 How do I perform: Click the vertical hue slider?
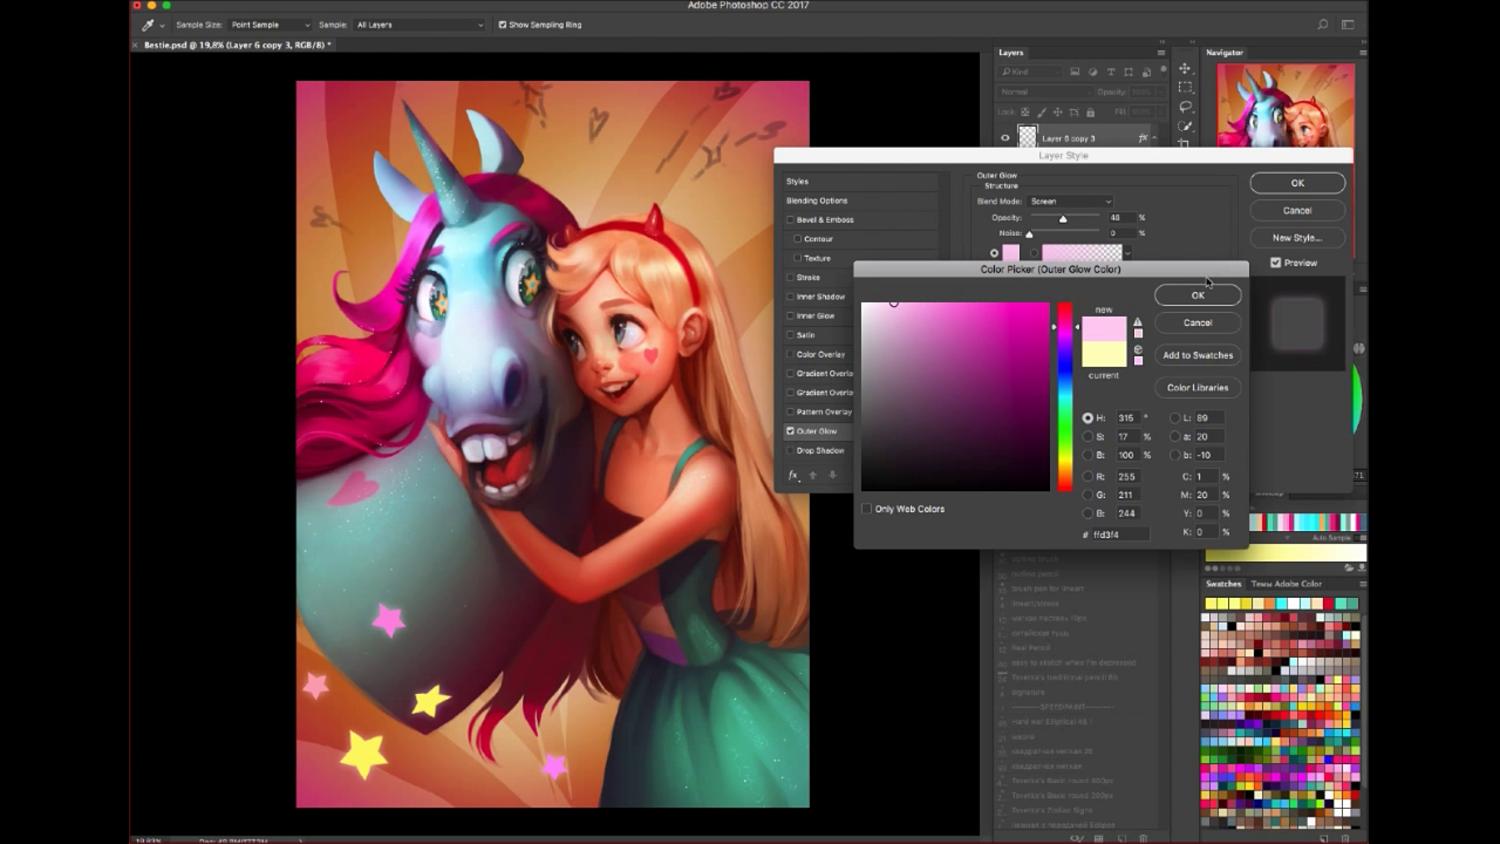[x=1066, y=397]
